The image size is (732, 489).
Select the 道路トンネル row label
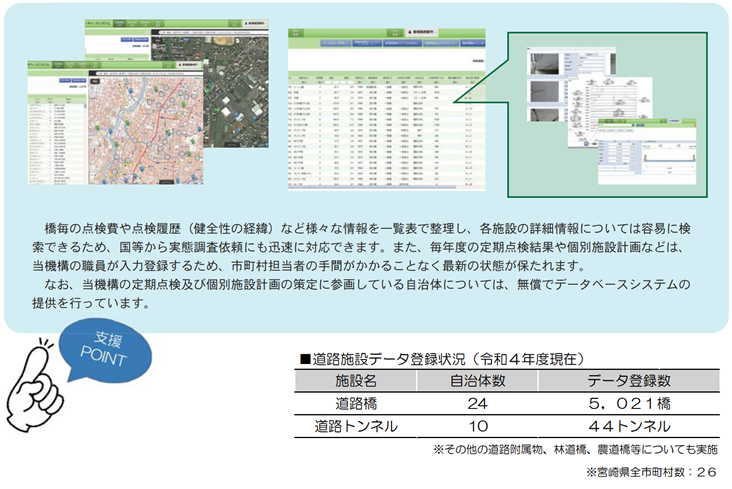coord(356,426)
